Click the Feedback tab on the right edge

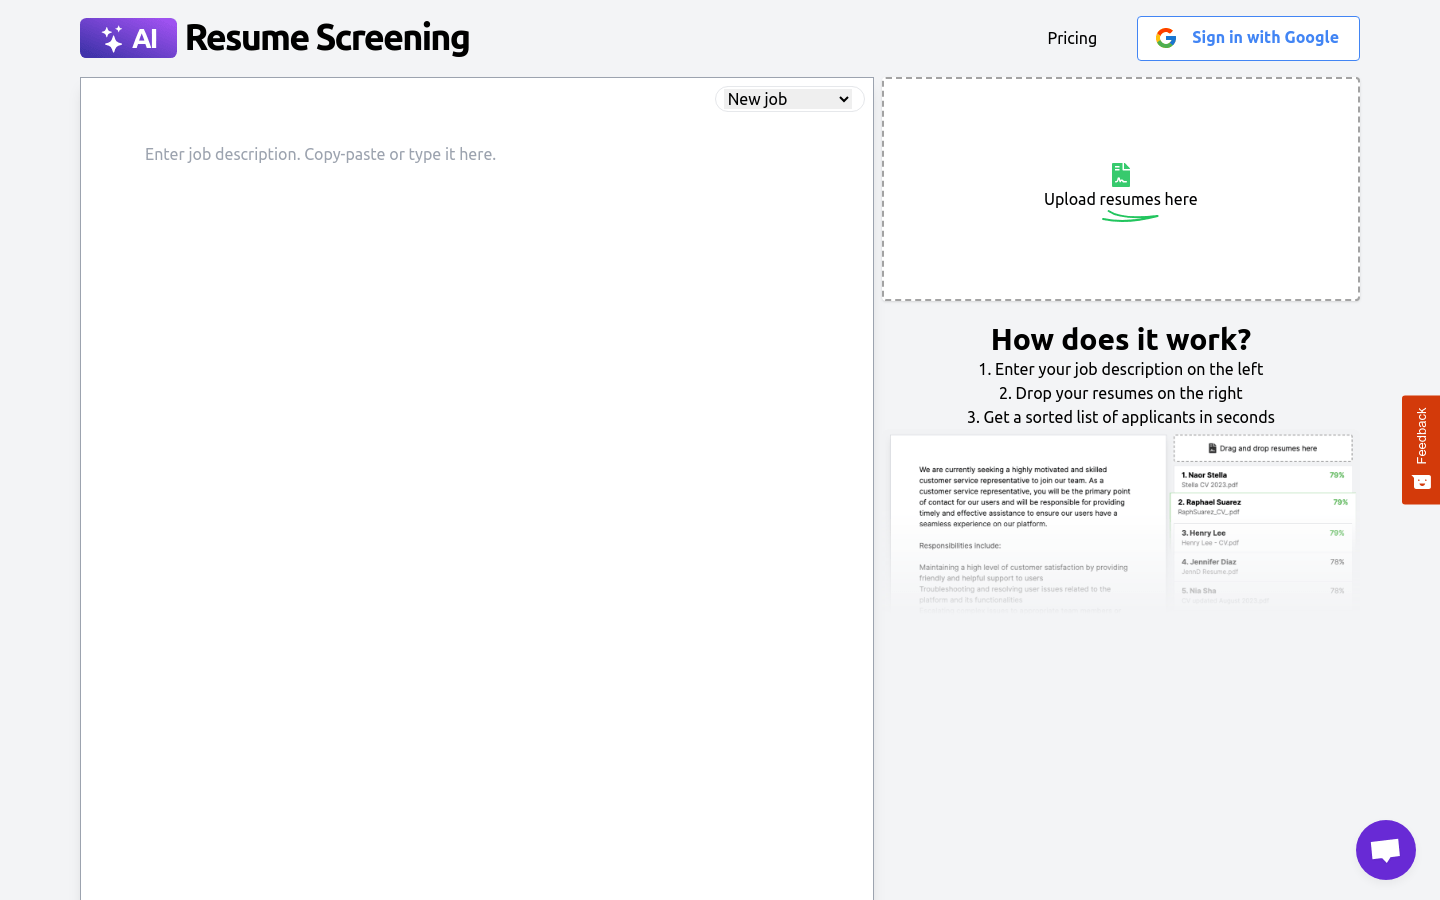tap(1421, 438)
